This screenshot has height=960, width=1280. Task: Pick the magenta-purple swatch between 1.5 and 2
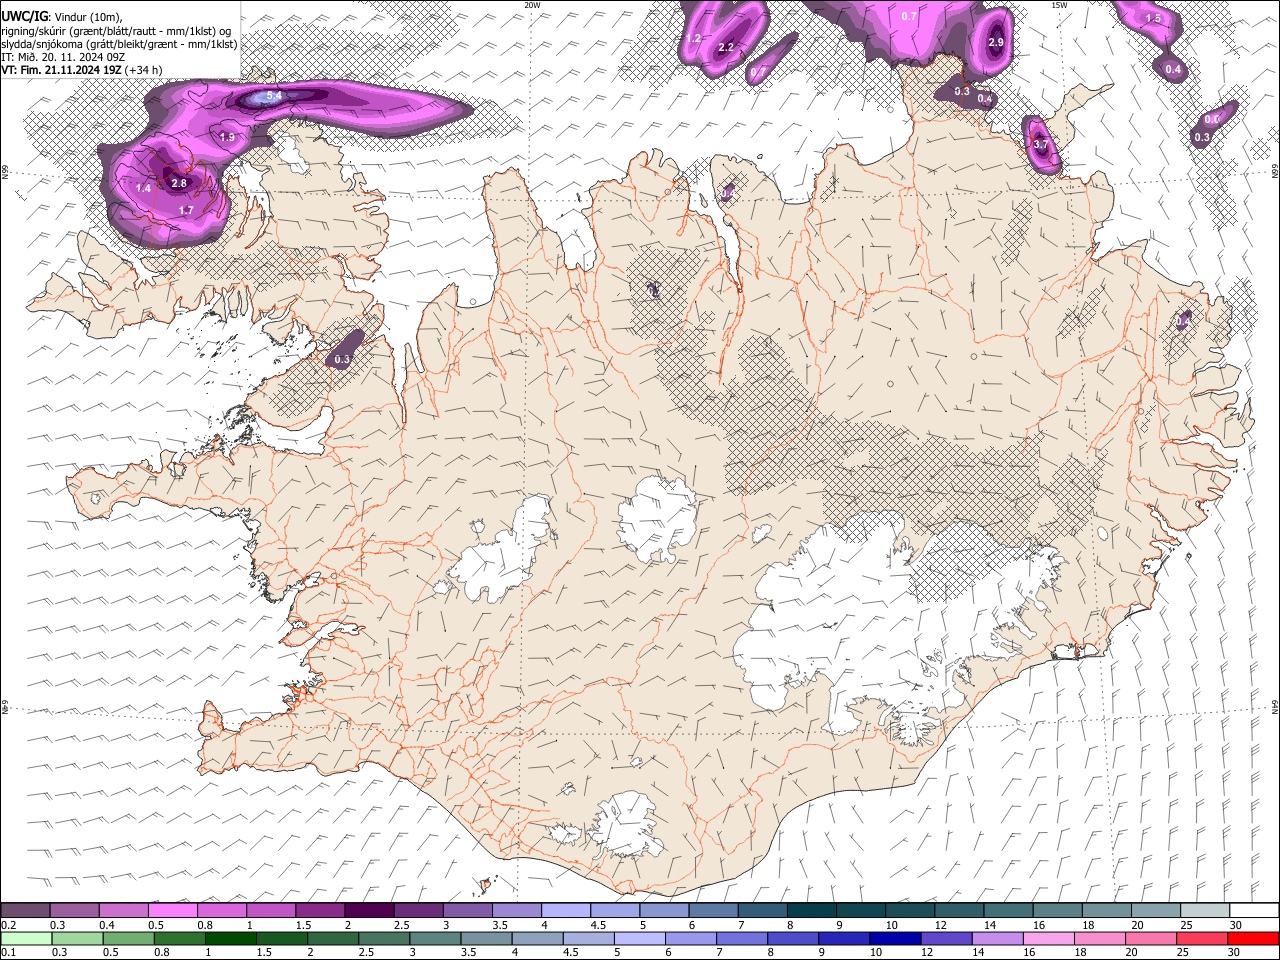click(320, 911)
